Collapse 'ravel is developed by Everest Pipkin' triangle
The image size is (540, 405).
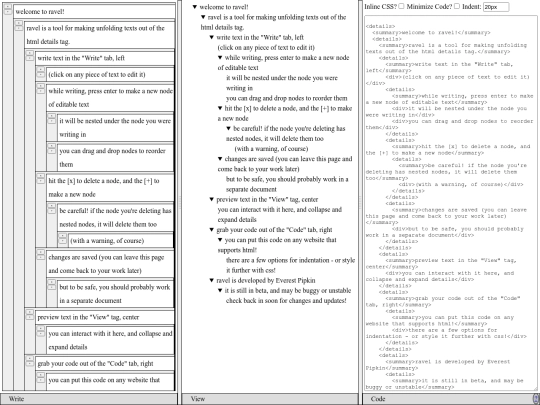coord(212,280)
